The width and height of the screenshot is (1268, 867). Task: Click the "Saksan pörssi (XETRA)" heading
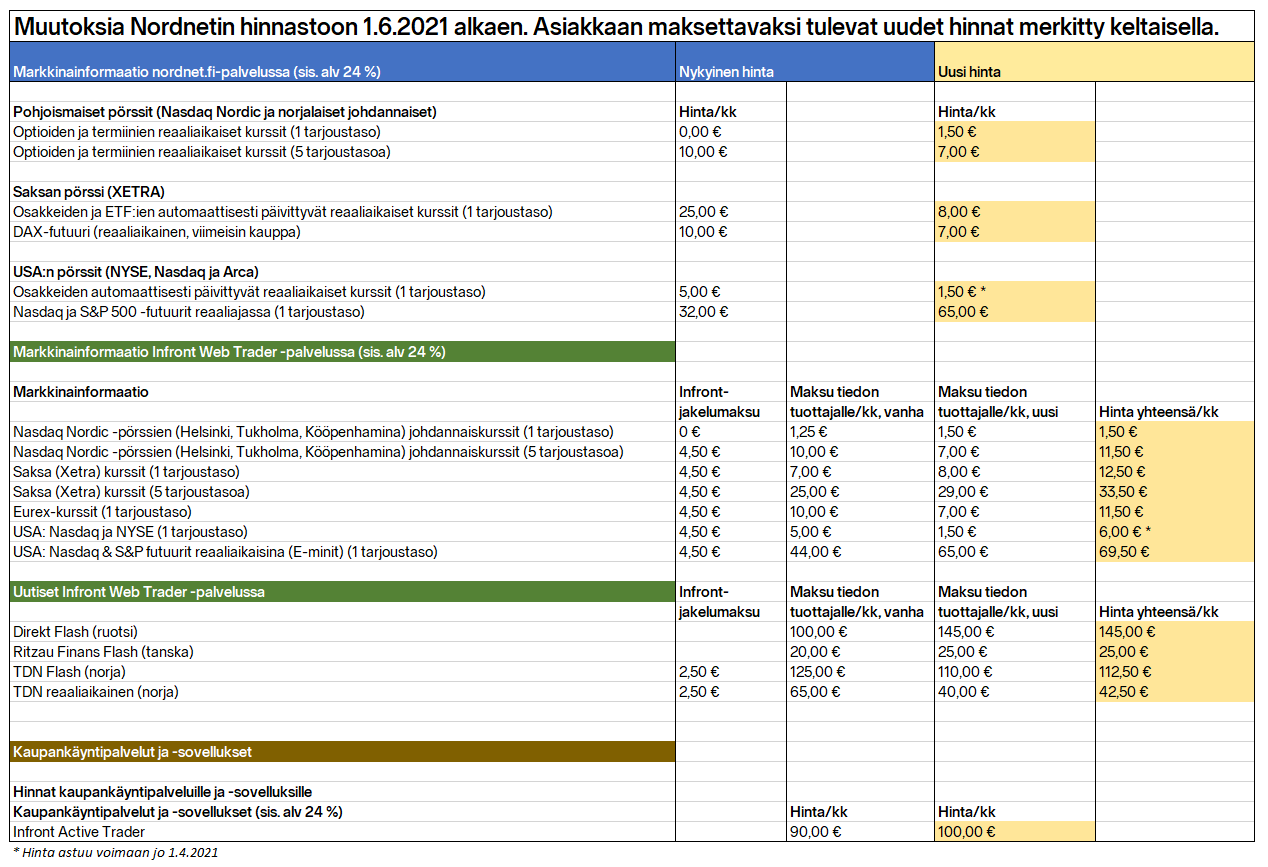click(89, 192)
